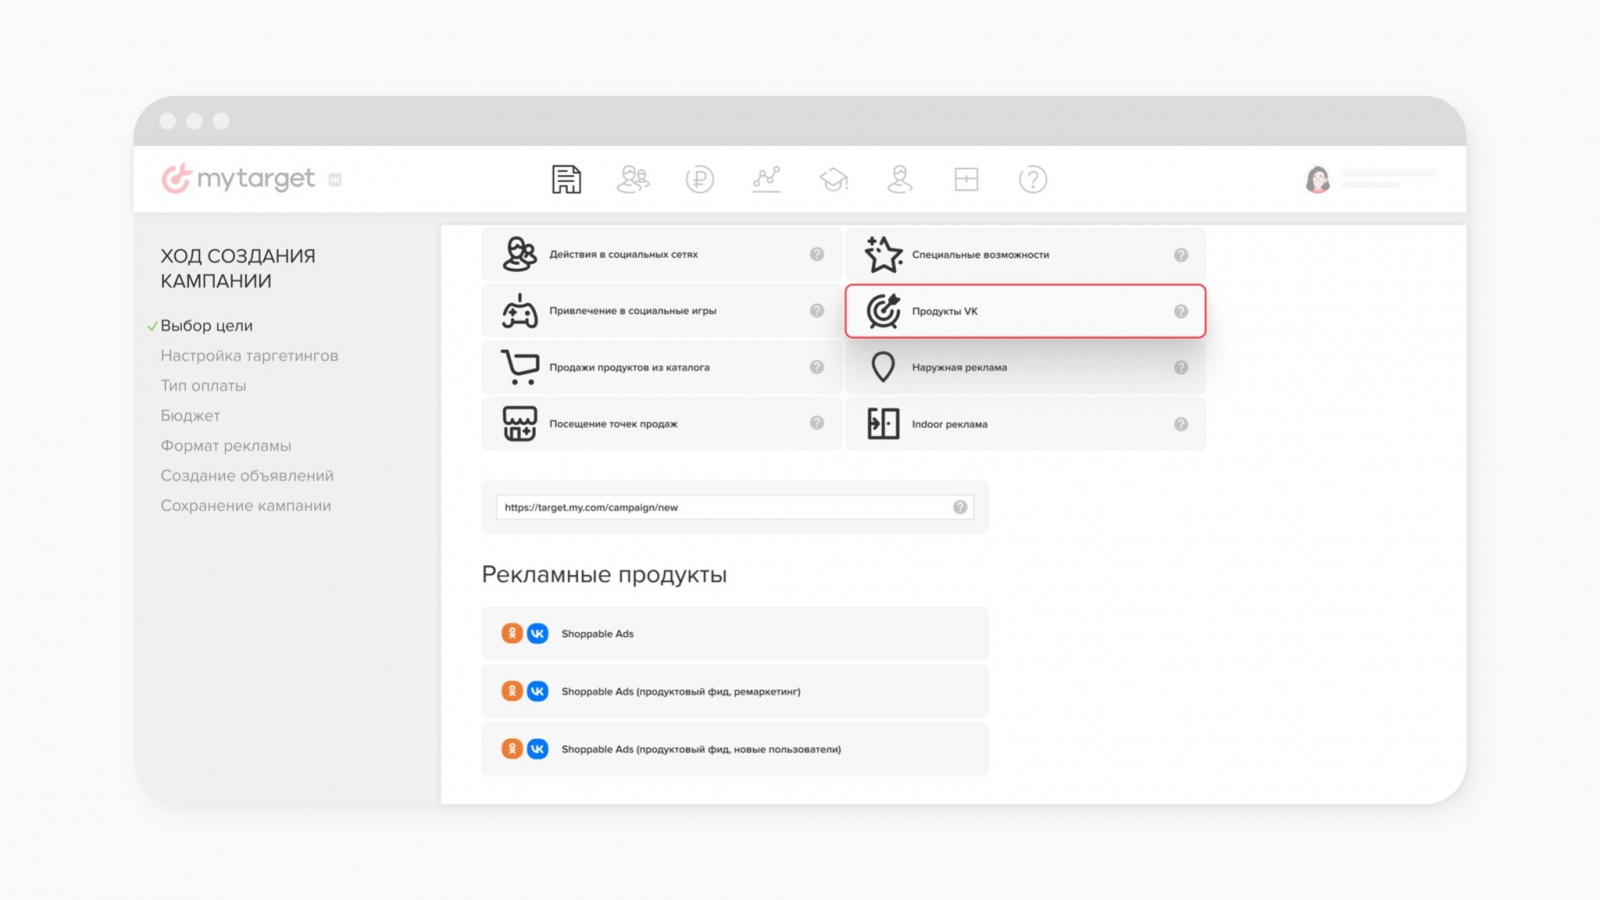The height and width of the screenshot is (900, 1600).
Task: Show help for Специальные возможности
Action: [x=1181, y=255]
